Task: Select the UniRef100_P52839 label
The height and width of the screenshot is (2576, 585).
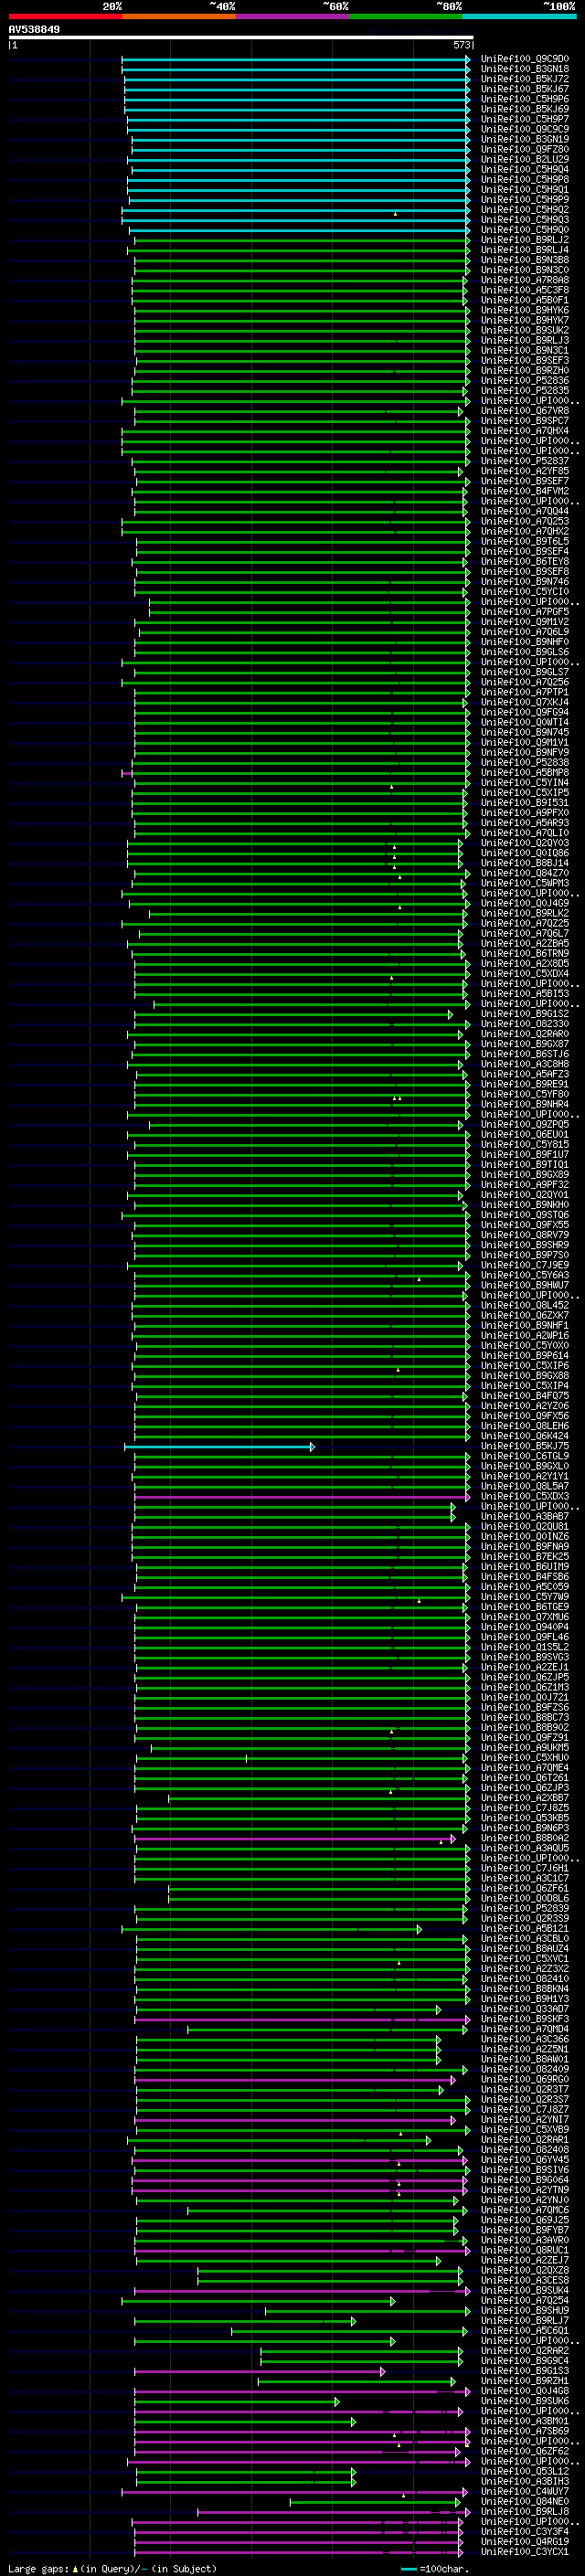Action: (525, 1909)
